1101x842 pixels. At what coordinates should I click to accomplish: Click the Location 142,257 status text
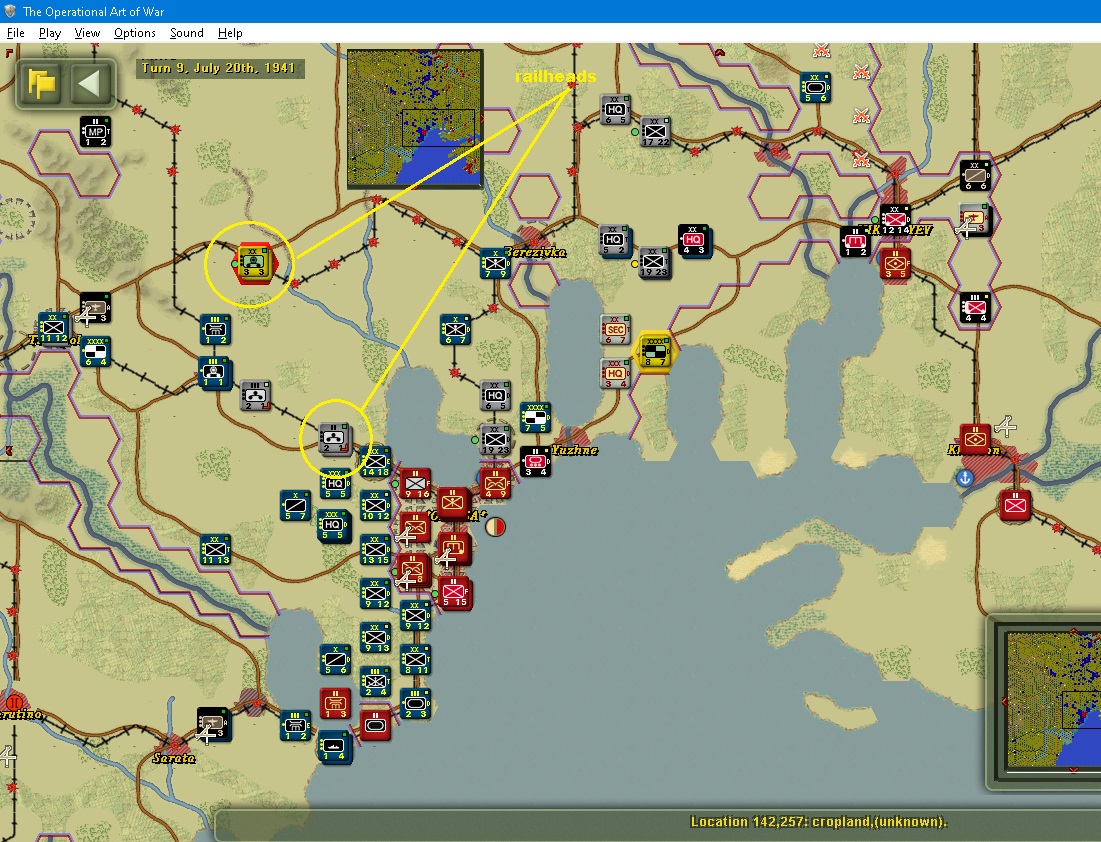[x=819, y=822]
